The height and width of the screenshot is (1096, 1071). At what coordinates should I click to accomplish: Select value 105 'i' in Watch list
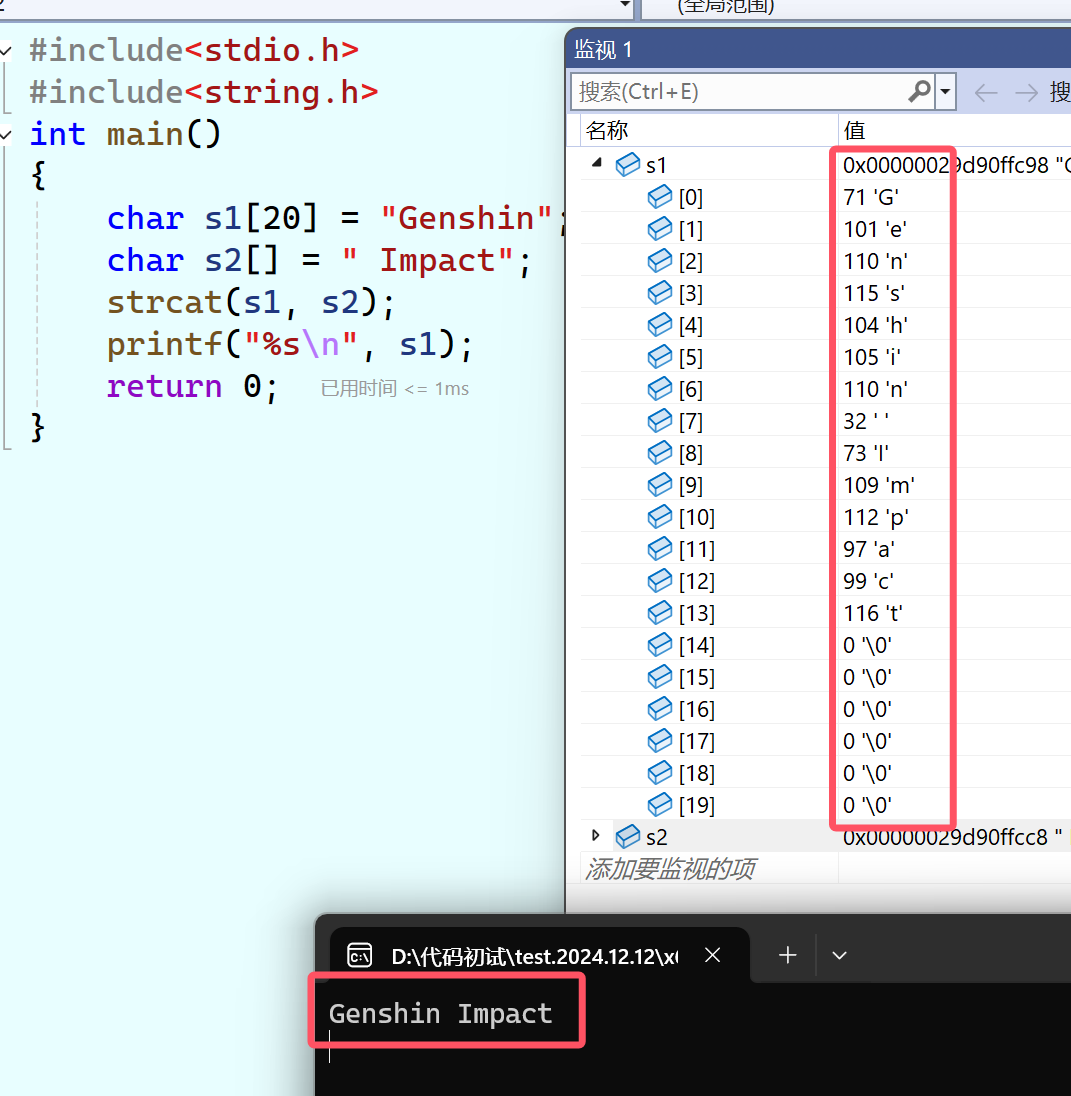[x=872, y=357]
